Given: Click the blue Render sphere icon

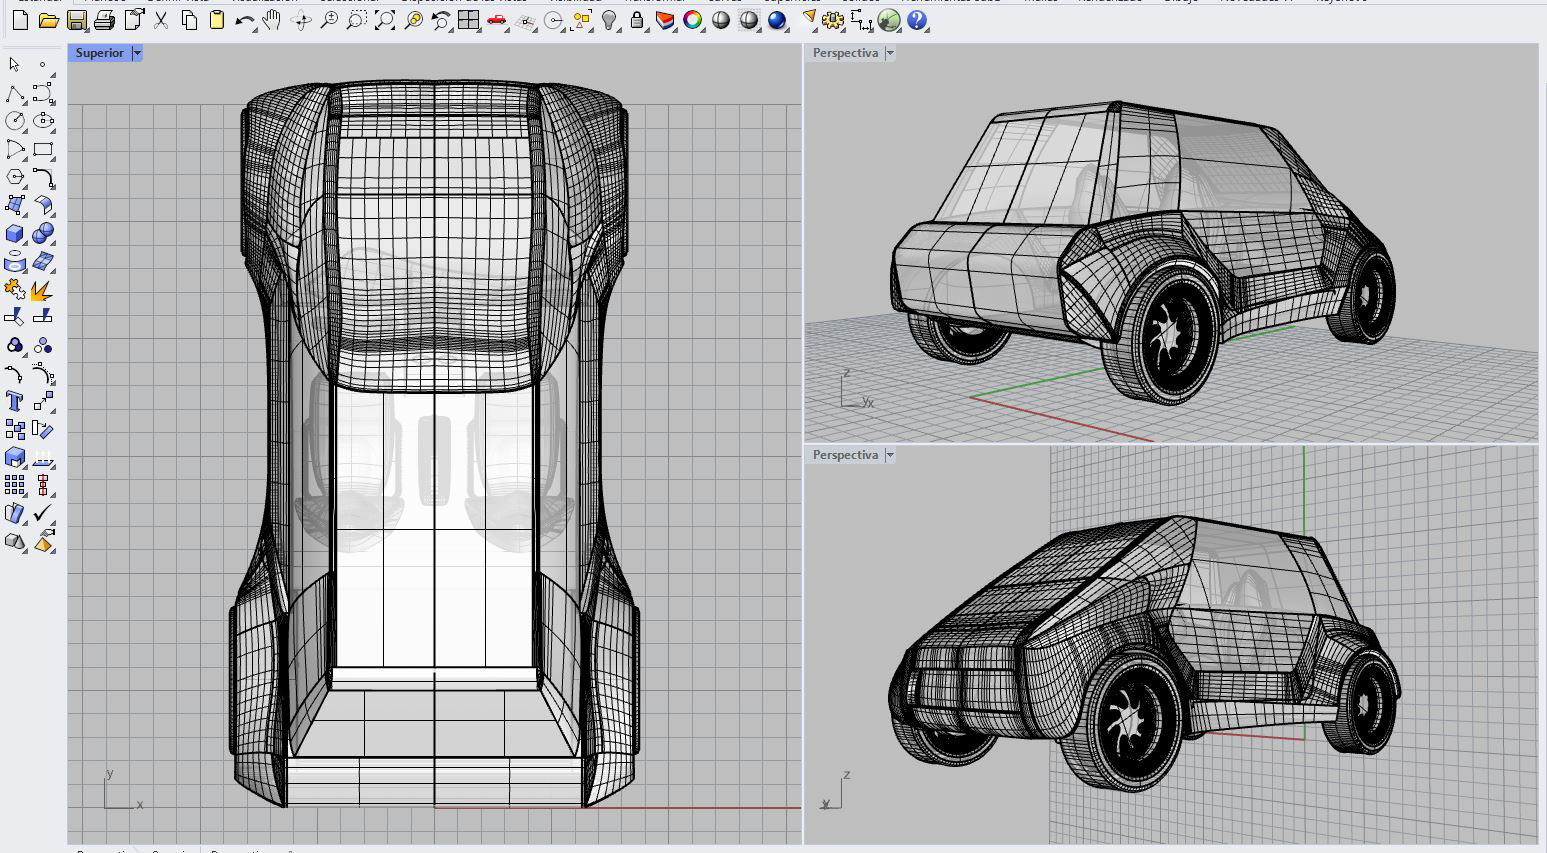Looking at the screenshot, I should [777, 20].
